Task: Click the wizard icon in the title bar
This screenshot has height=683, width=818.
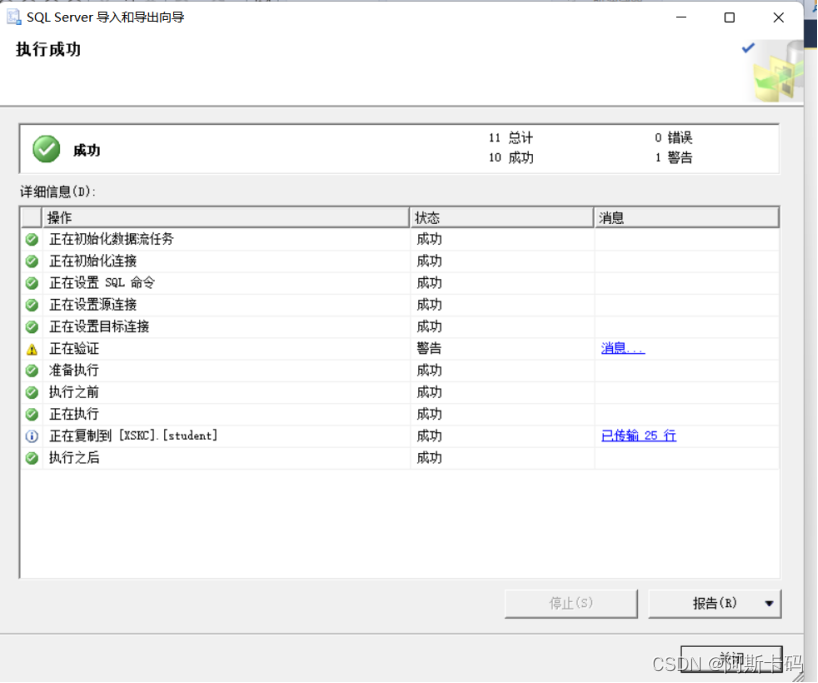Action: 14,17
